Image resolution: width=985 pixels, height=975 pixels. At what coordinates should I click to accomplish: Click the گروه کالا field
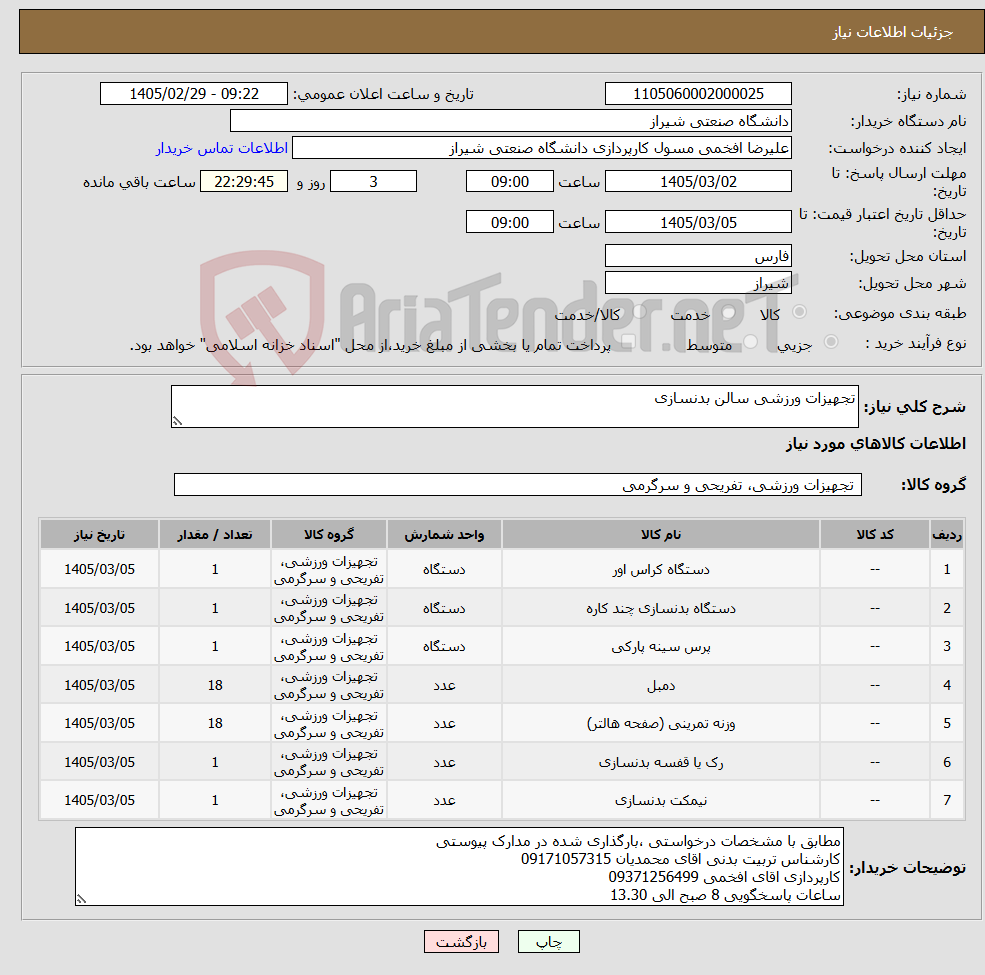click(518, 485)
